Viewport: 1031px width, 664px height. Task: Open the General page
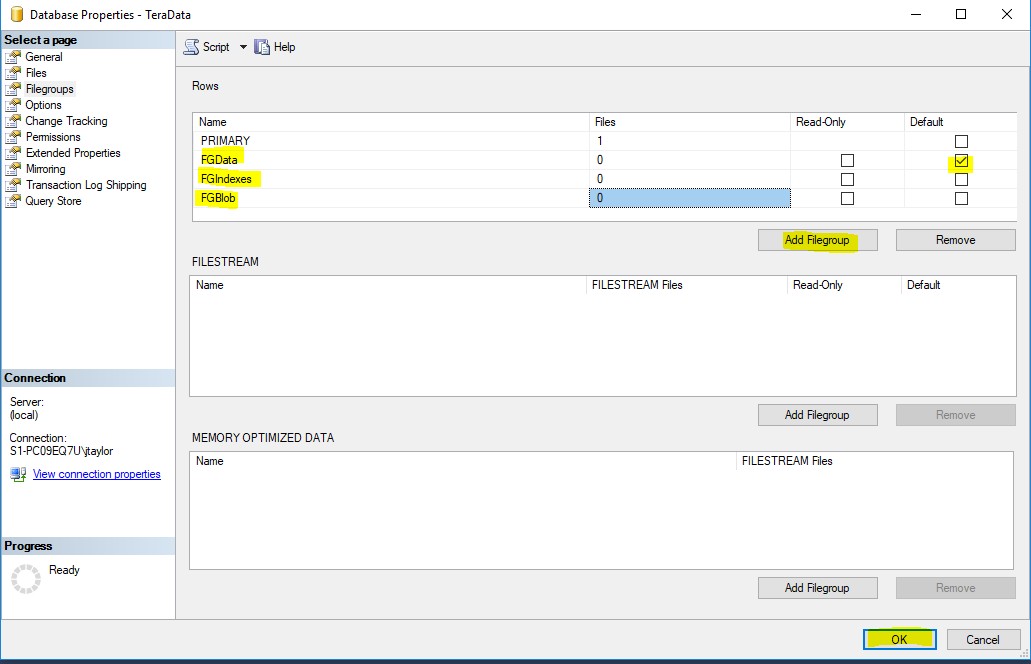pyautogui.click(x=44, y=57)
